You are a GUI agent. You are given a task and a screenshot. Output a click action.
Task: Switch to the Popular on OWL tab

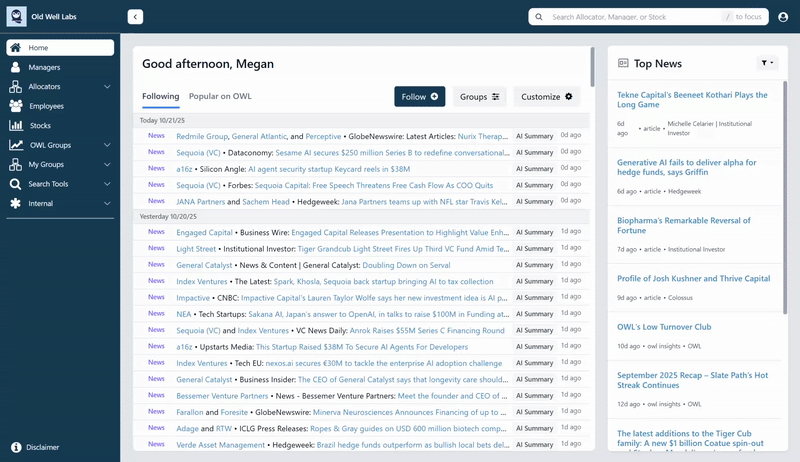(x=220, y=97)
